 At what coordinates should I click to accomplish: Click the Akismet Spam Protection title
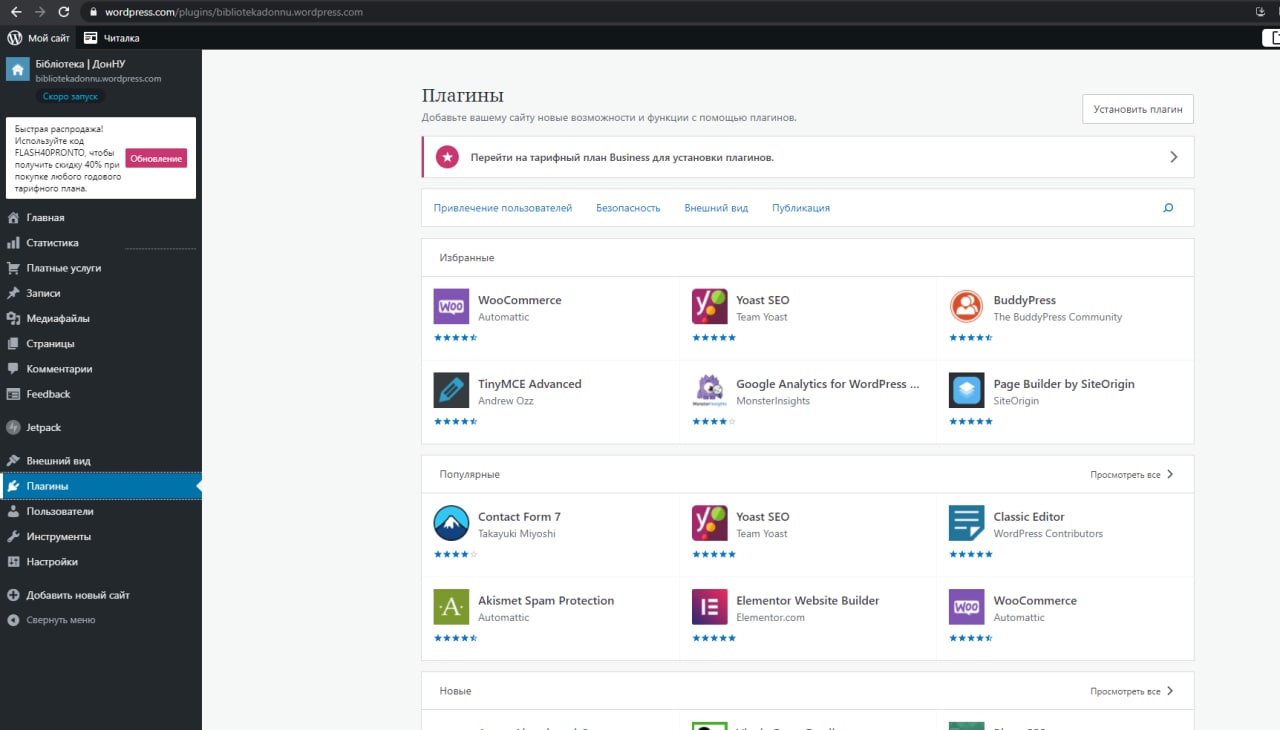click(546, 601)
